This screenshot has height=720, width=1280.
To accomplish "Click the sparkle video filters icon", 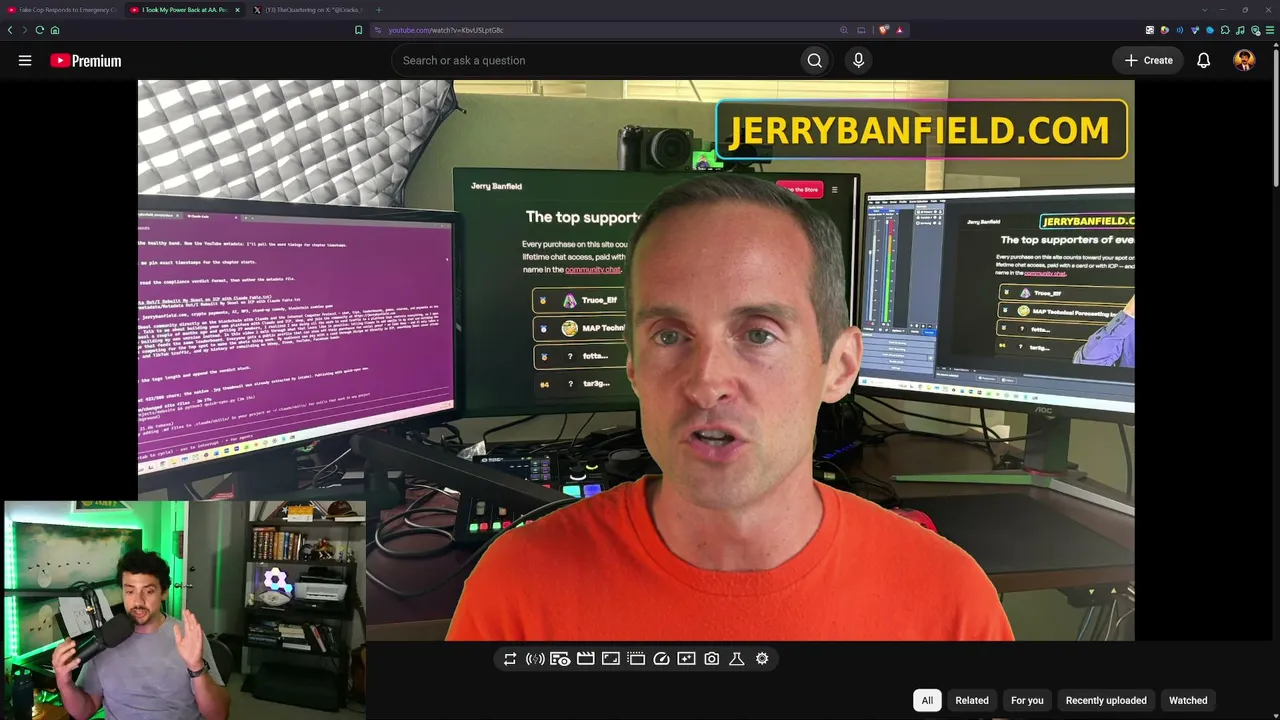I will coord(686,659).
